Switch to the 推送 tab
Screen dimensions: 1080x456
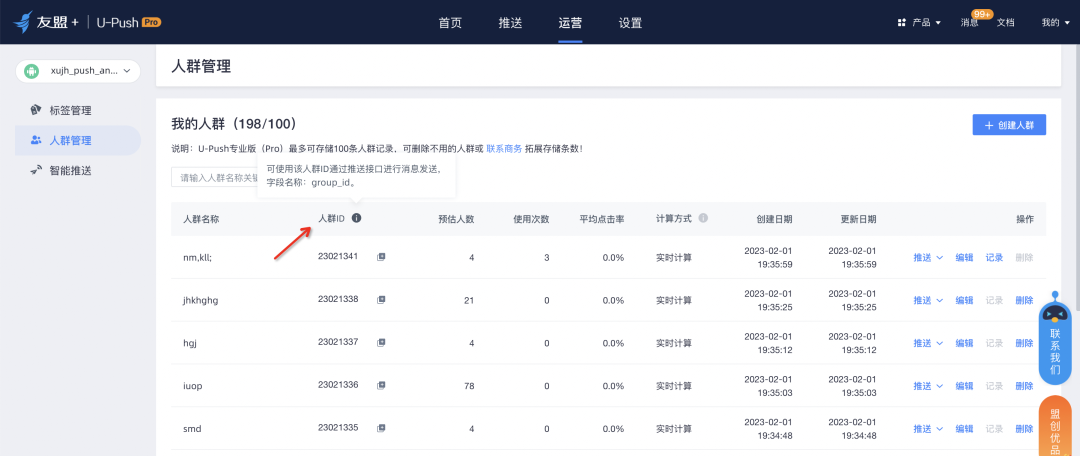510,23
